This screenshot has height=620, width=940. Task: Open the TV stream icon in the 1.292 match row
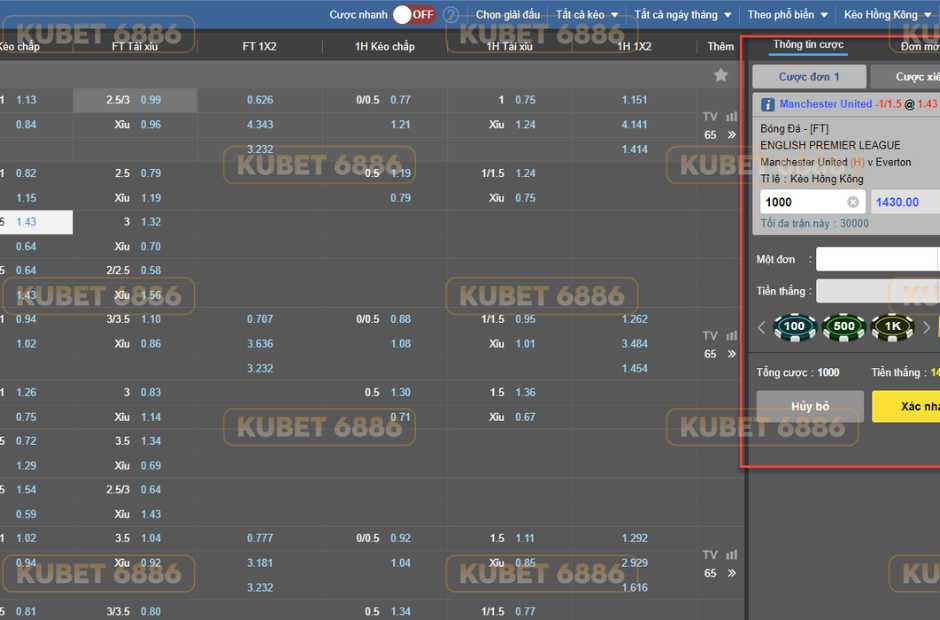(x=710, y=555)
